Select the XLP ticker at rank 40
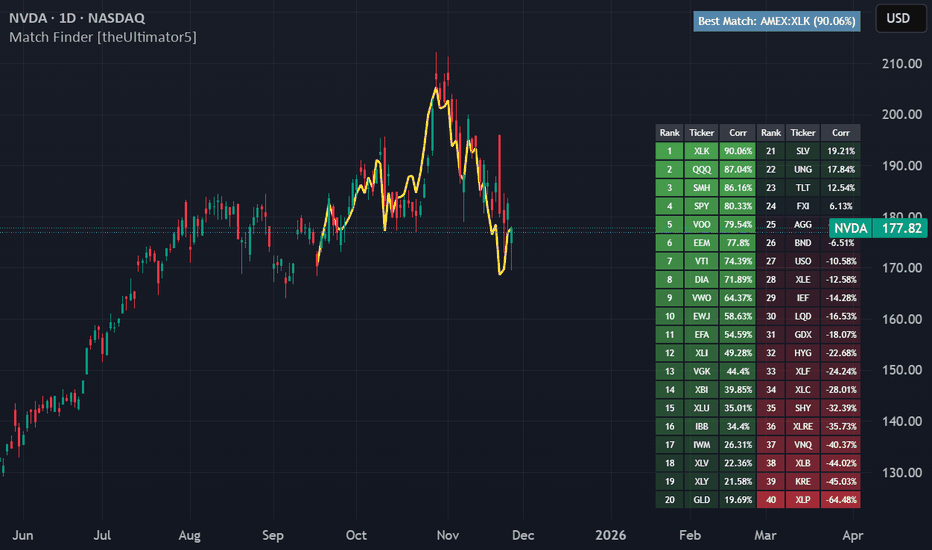The image size is (932, 550). point(802,499)
